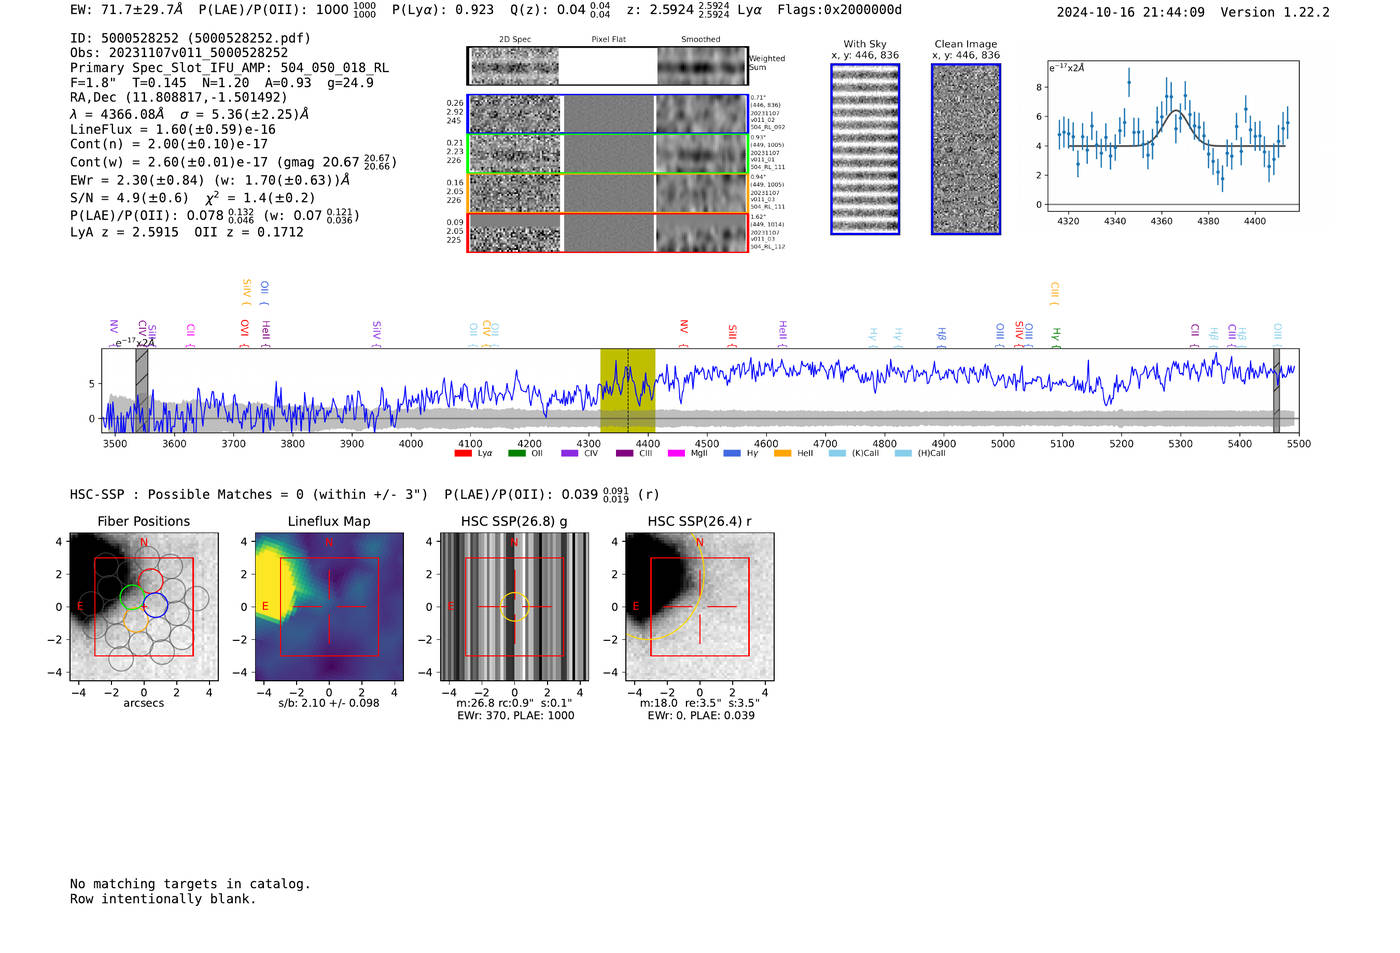Image resolution: width=1400 pixels, height=953 pixels.
Task: Select the blue fiber circle in Fiber Positions
Action: coord(155,605)
